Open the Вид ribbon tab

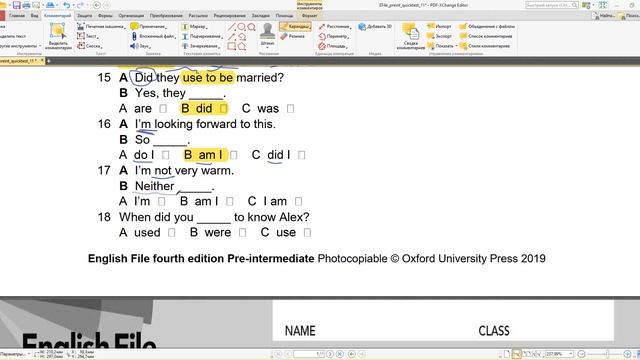point(34,16)
